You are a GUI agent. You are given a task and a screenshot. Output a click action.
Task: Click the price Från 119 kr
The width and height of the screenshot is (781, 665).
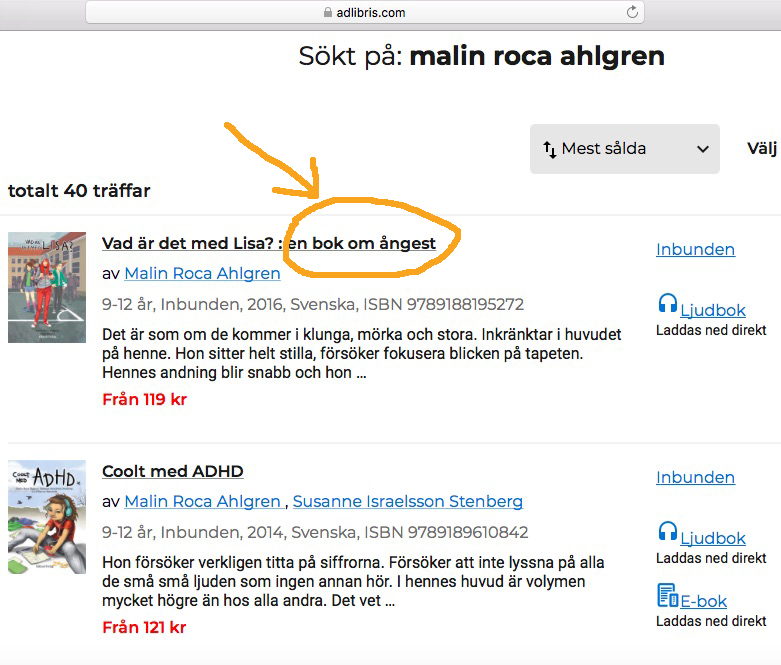pos(144,399)
